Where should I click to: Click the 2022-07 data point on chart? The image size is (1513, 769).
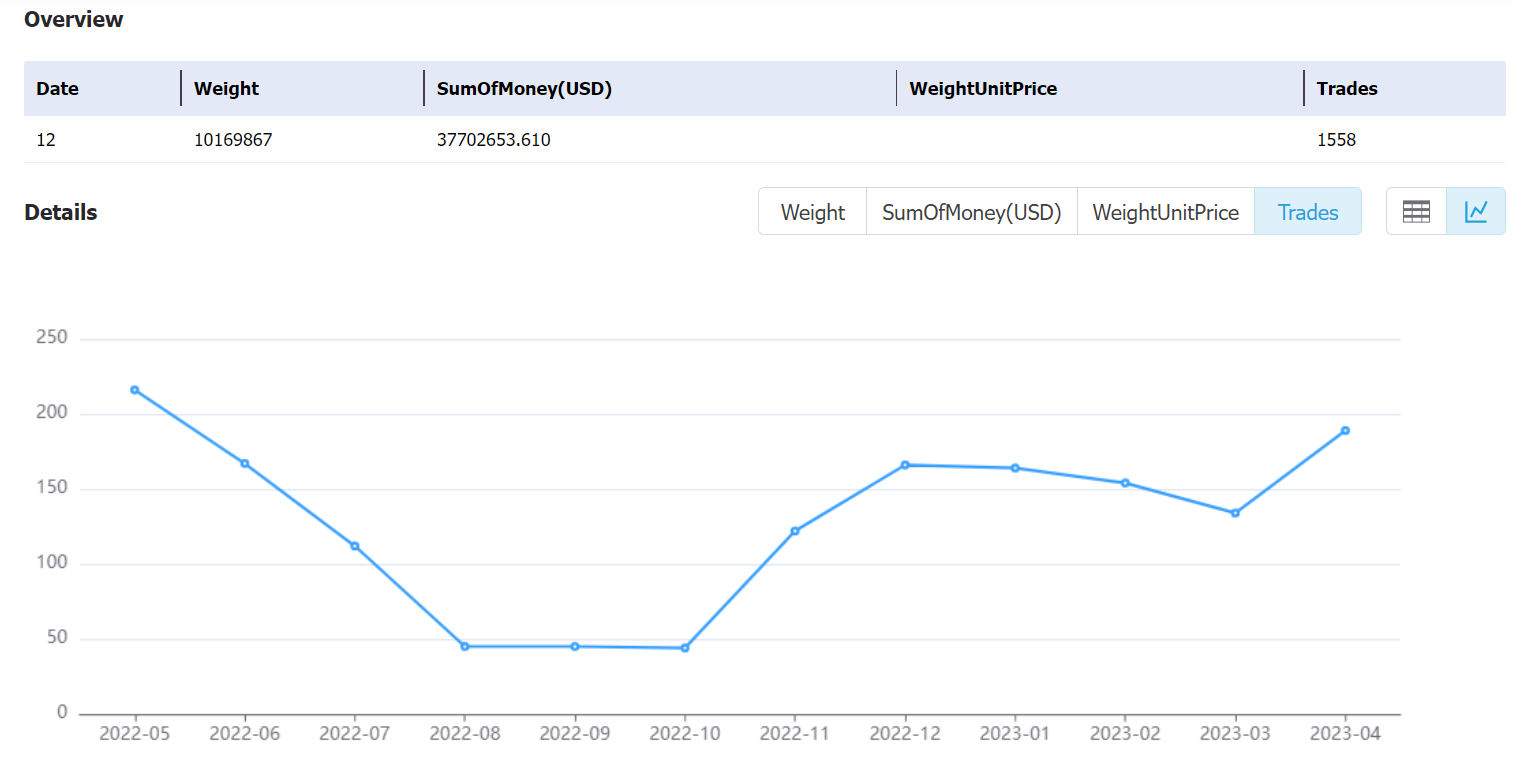(354, 546)
